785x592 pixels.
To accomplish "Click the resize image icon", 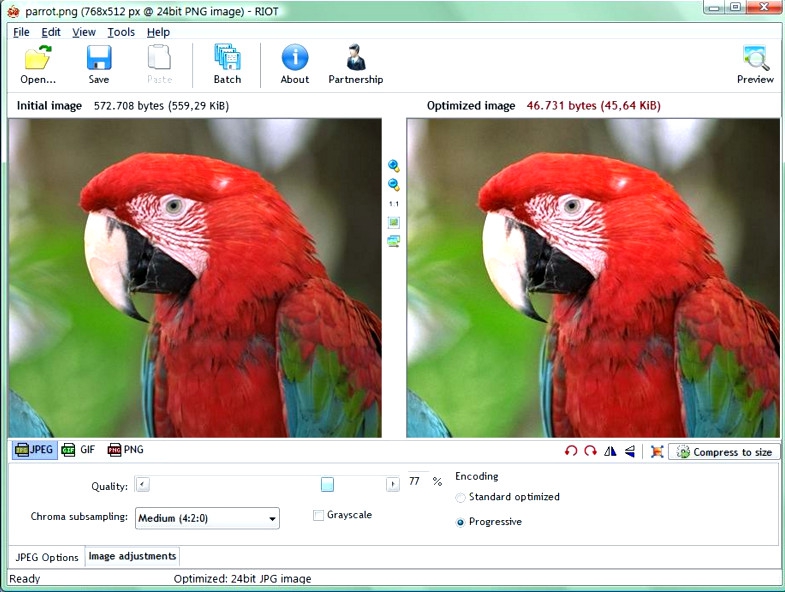I will click(x=656, y=452).
